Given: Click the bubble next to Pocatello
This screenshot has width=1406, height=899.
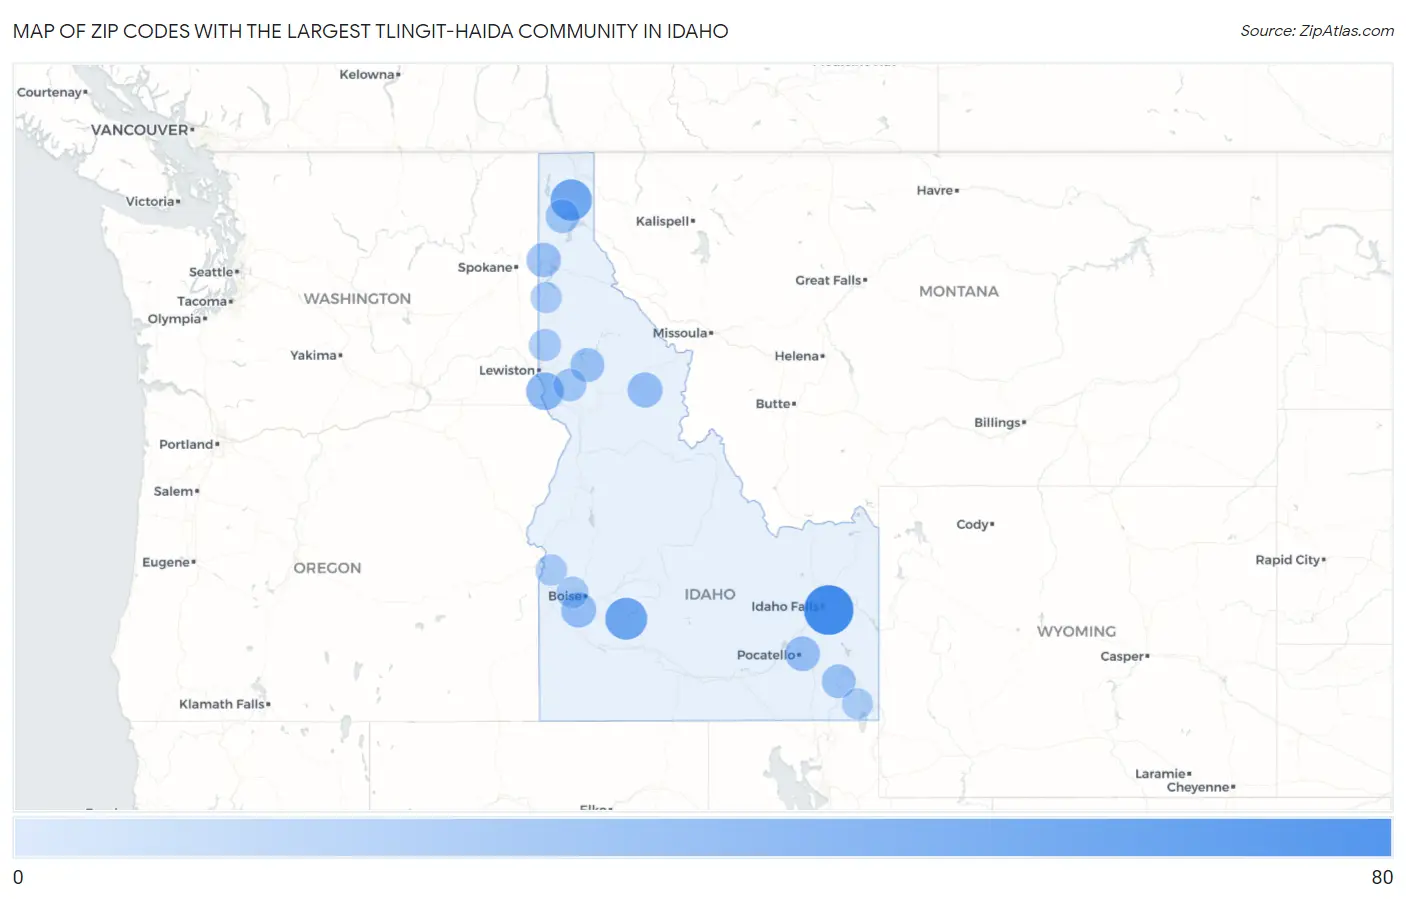Looking at the screenshot, I should (x=802, y=654).
